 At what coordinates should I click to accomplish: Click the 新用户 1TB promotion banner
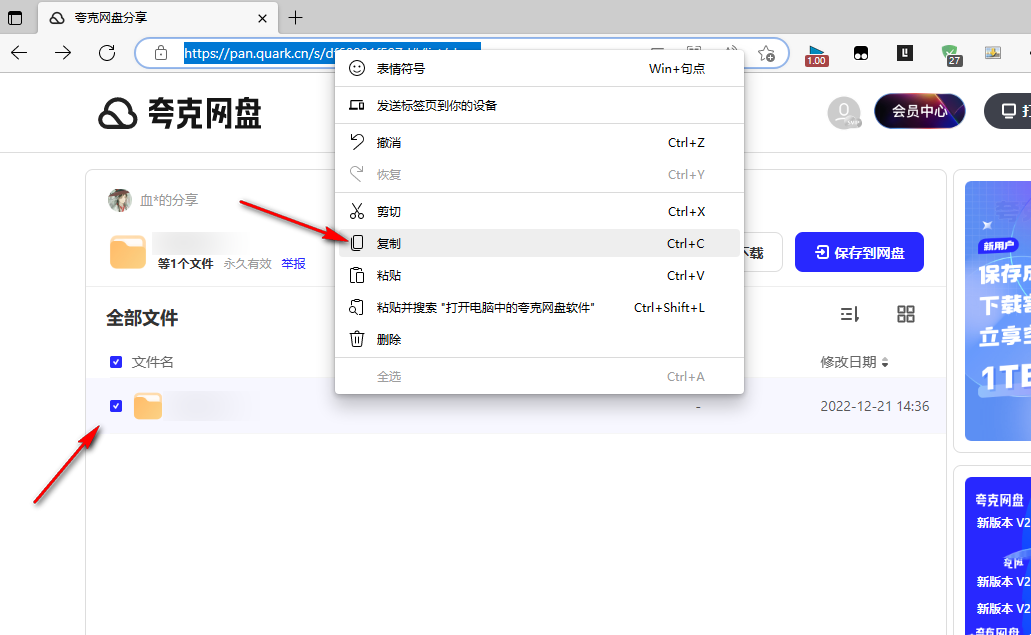997,311
